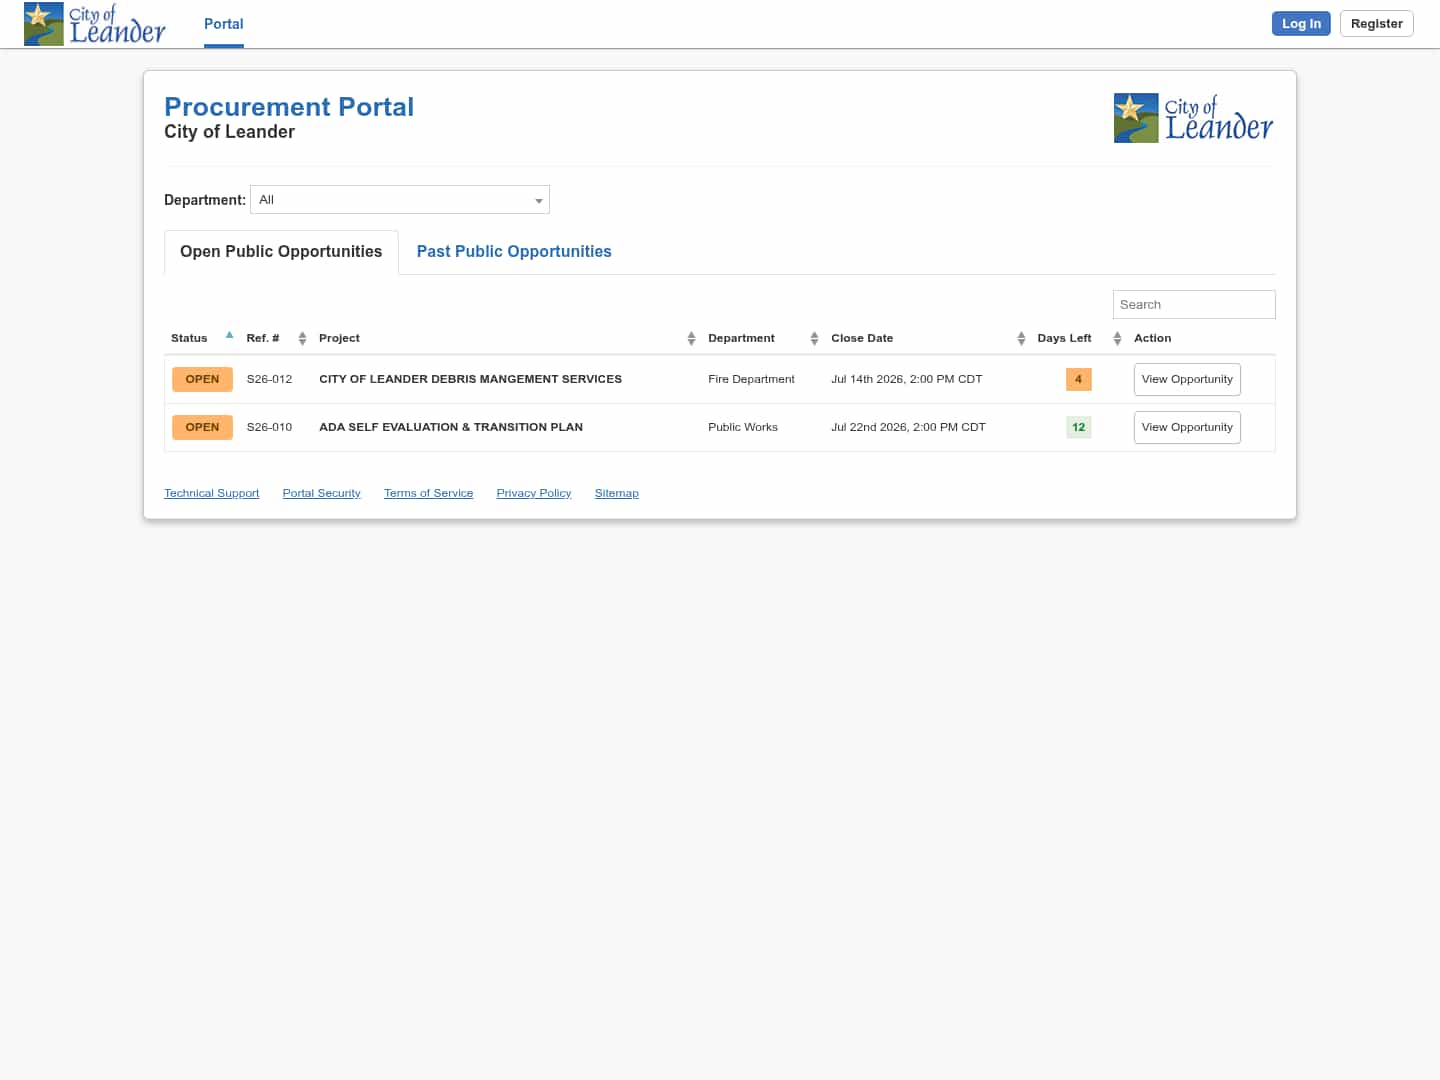1440x1080 pixels.
Task: Click project title ADA SELF EVALUATION & TRANSITION PLAN
Action: (451, 427)
